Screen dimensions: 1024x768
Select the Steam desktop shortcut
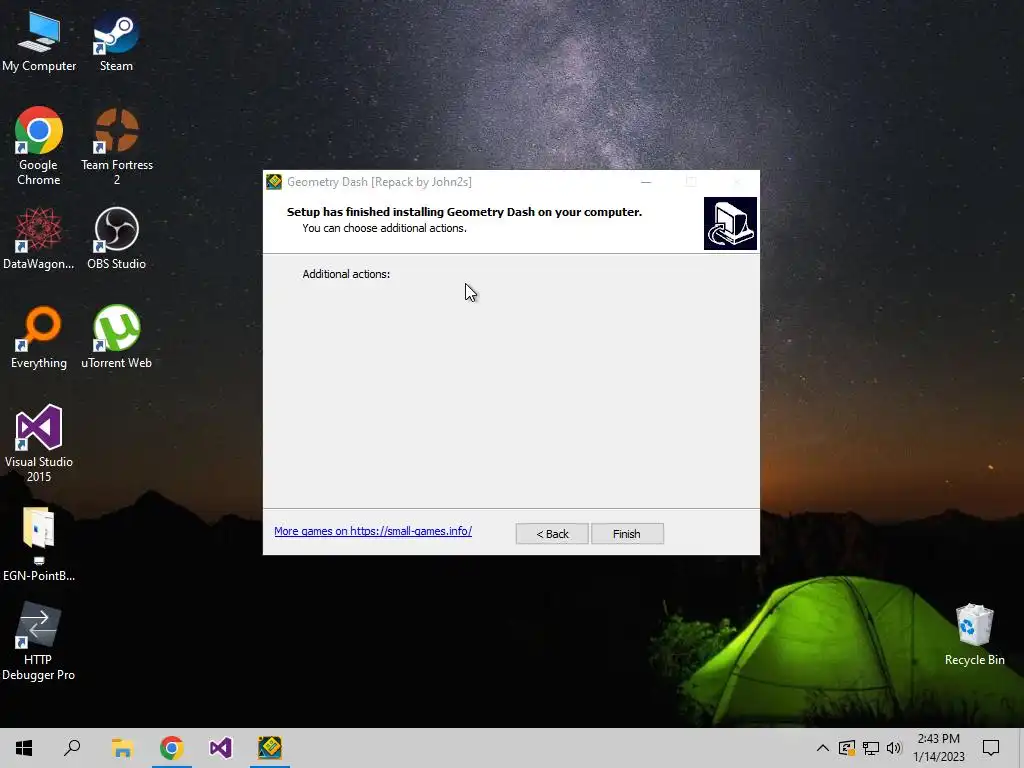pos(116,42)
